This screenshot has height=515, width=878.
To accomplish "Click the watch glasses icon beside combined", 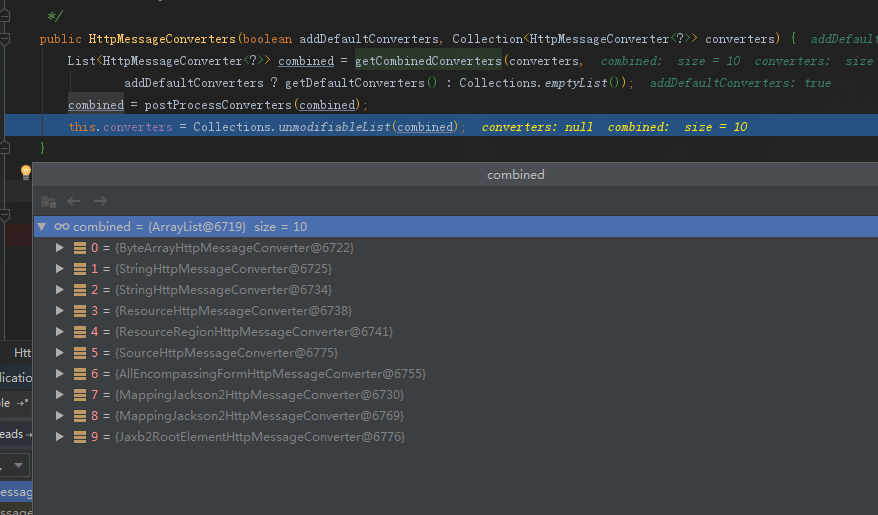I will 62,227.
